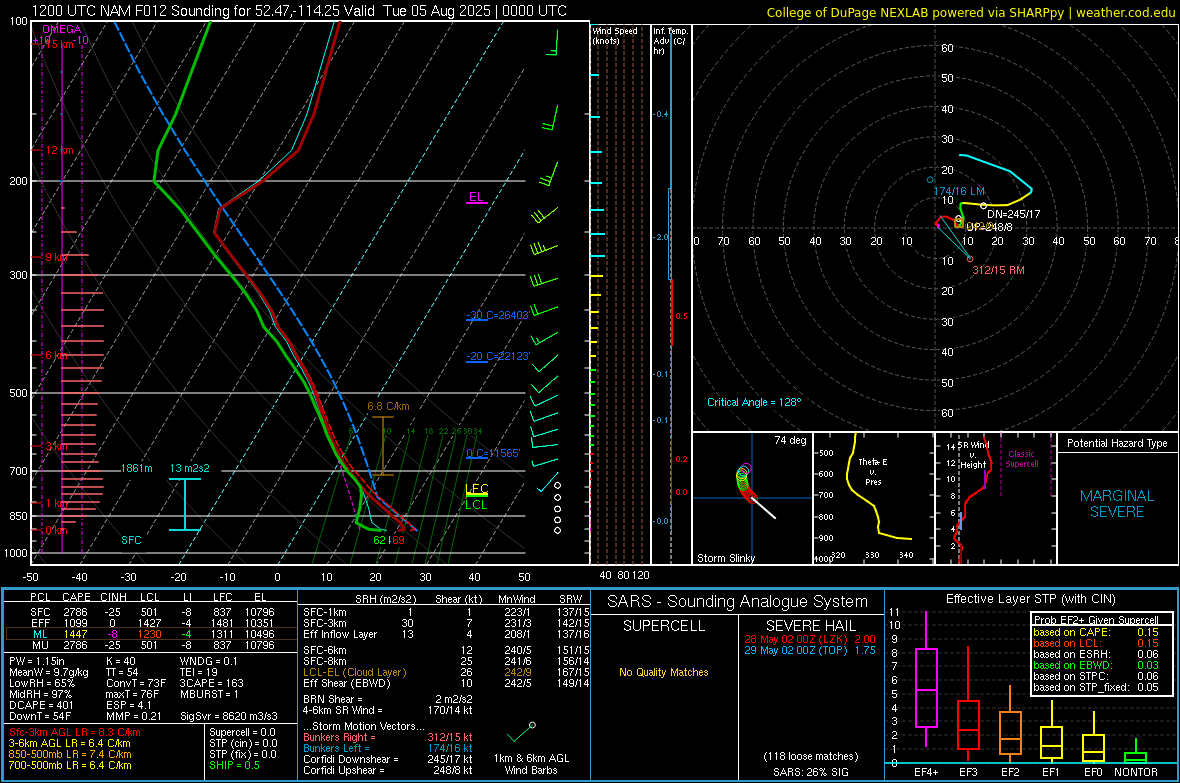Image resolution: width=1180 pixels, height=783 pixels.
Task: Click the Bunkers Left = 174/16 kt line
Action: tap(388, 748)
